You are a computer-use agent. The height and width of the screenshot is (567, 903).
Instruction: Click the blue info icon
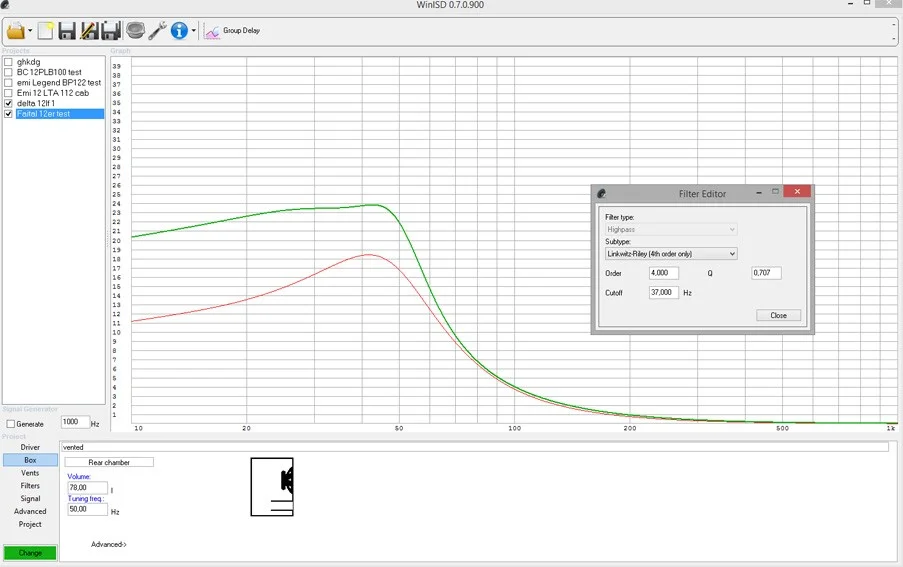point(180,31)
